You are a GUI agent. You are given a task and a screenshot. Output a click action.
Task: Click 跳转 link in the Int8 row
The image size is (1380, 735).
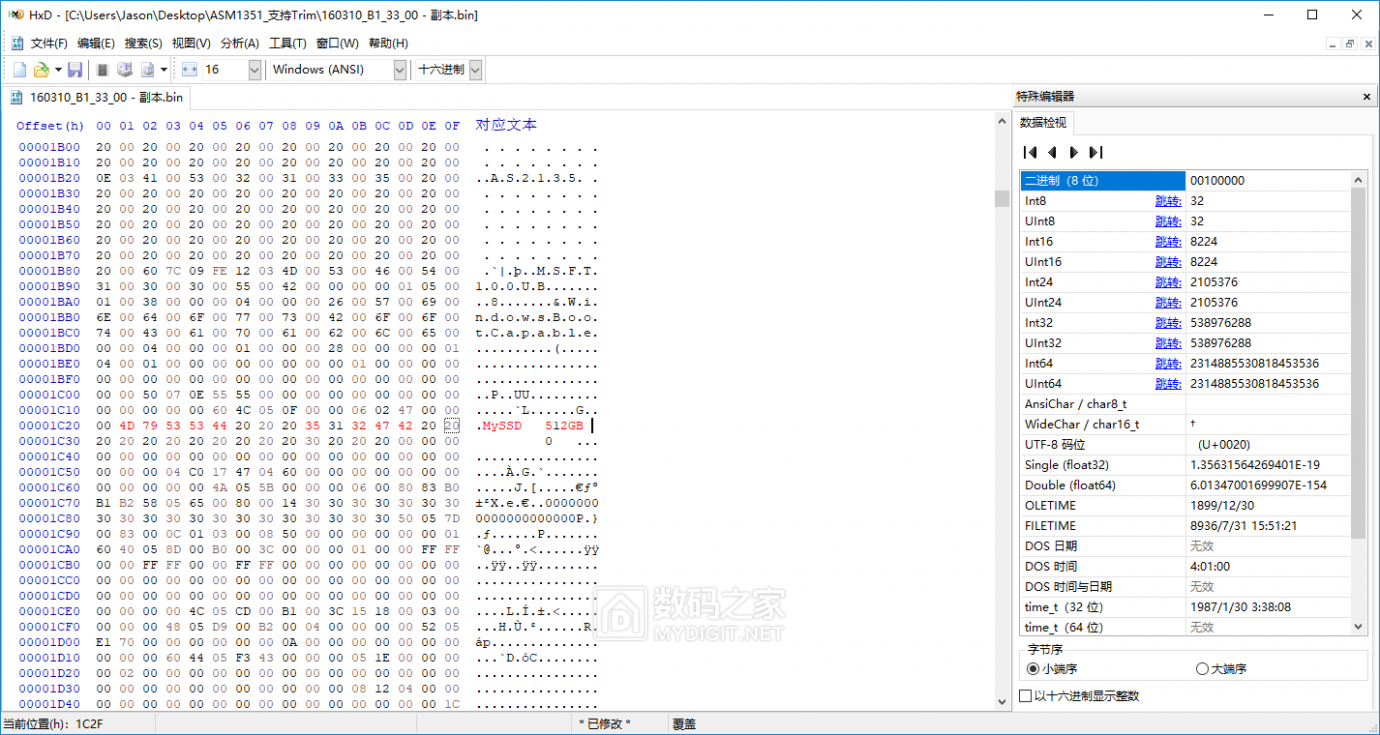pyautogui.click(x=1168, y=201)
